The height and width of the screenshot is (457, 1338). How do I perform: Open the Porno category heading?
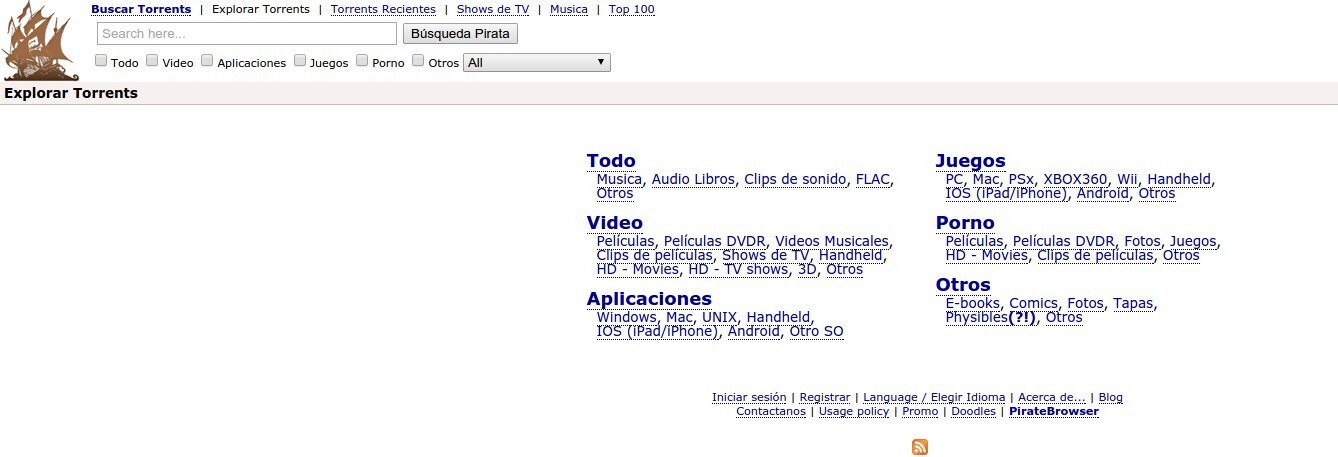pyautogui.click(x=965, y=223)
